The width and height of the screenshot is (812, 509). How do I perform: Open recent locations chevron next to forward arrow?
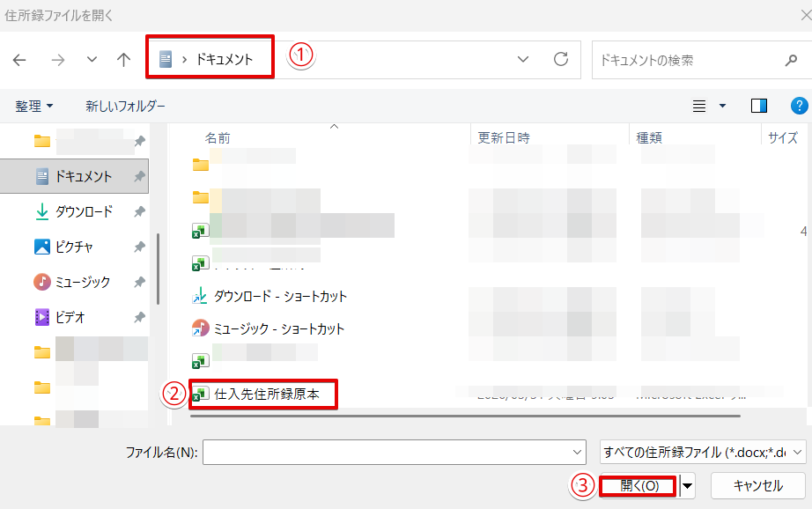pyautogui.click(x=92, y=60)
